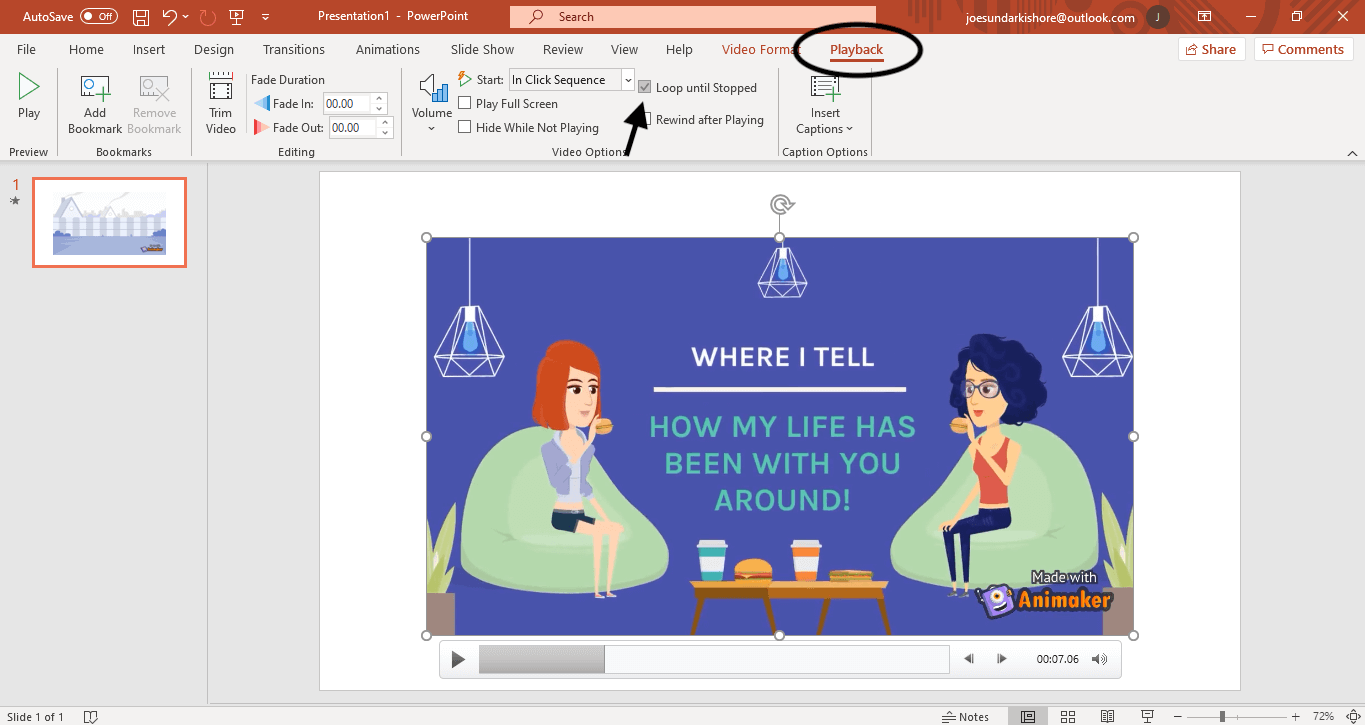Viewport: 1365px width, 725px height.
Task: Switch to Slide Sorter view icon
Action: click(1068, 716)
